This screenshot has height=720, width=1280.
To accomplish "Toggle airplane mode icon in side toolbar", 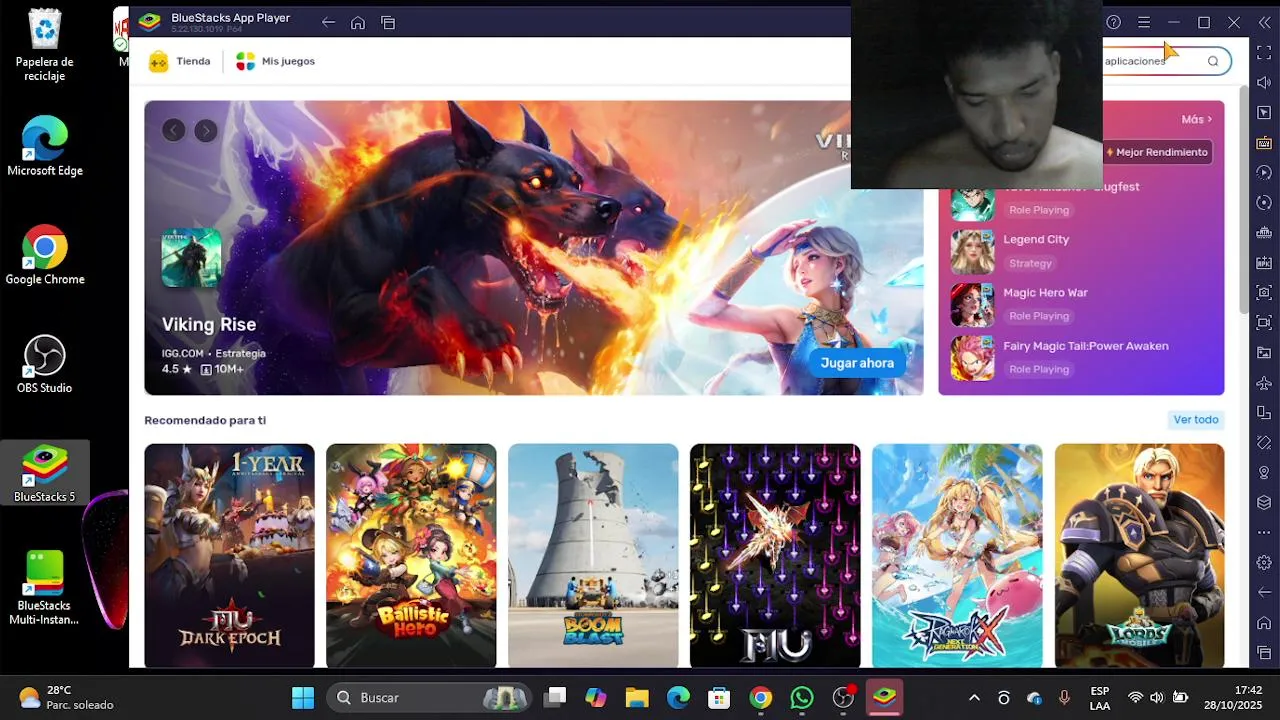I will click(1264, 383).
